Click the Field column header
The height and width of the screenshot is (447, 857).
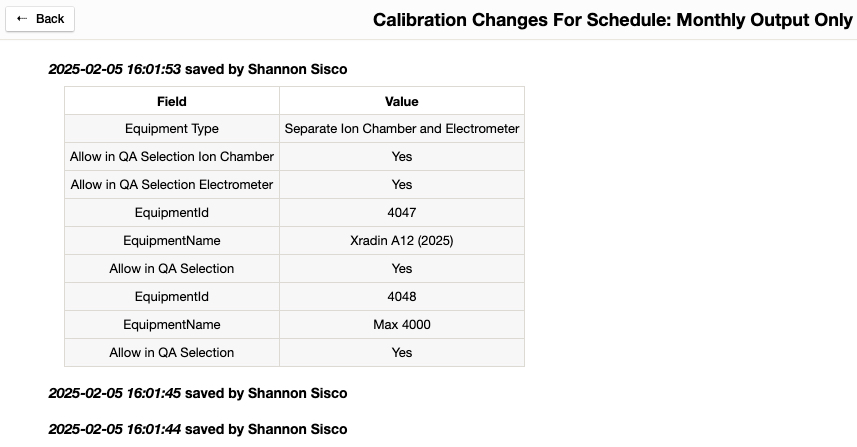point(172,101)
